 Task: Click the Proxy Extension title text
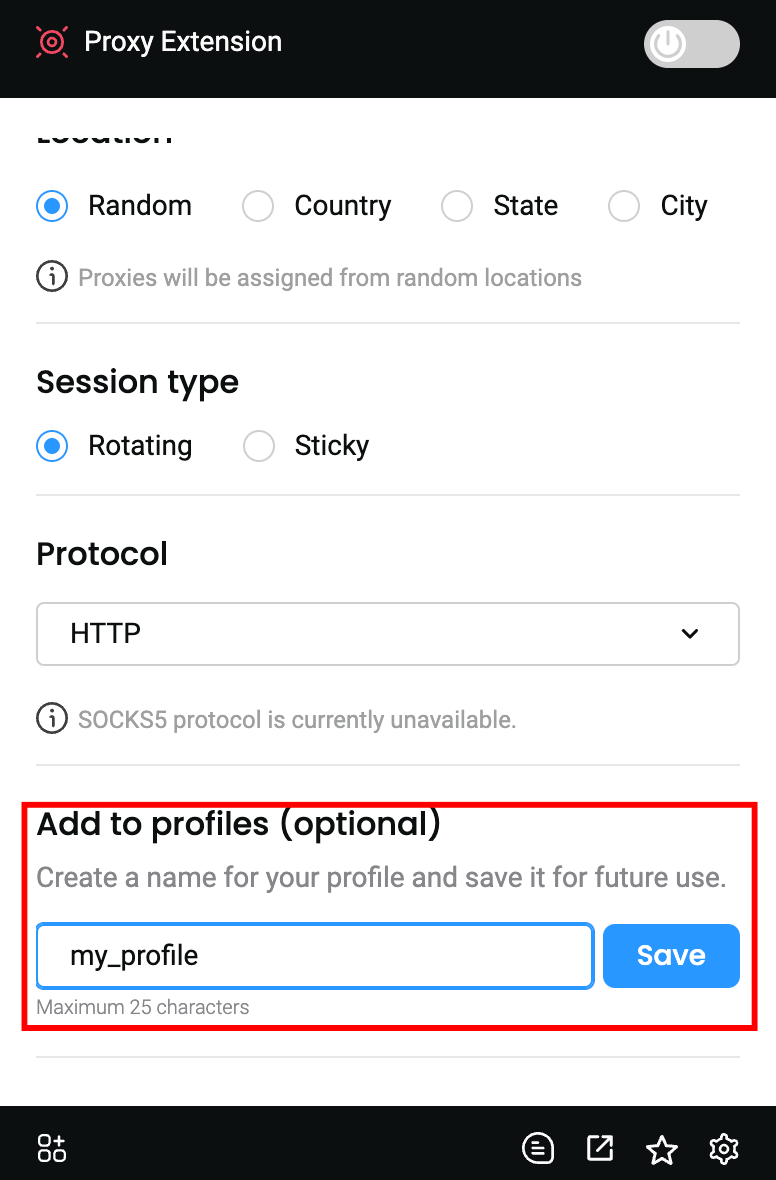coord(182,42)
